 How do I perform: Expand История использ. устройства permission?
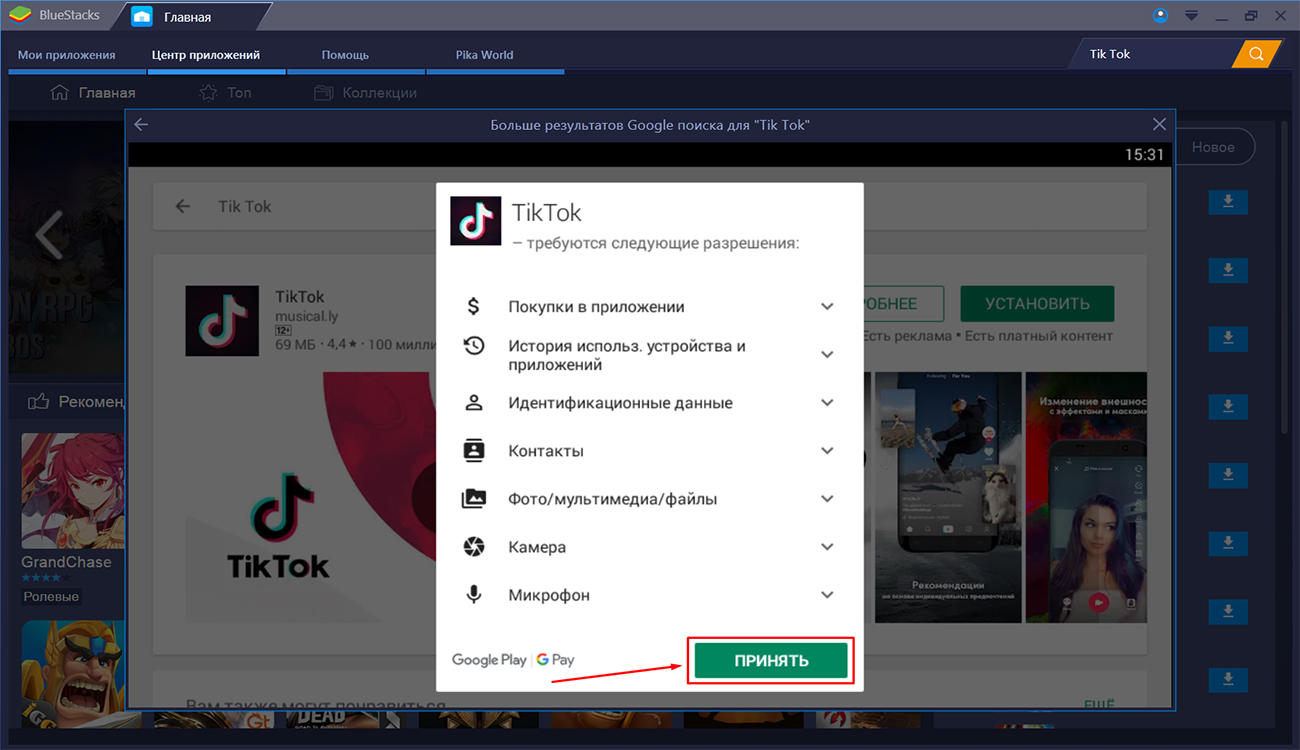click(827, 354)
